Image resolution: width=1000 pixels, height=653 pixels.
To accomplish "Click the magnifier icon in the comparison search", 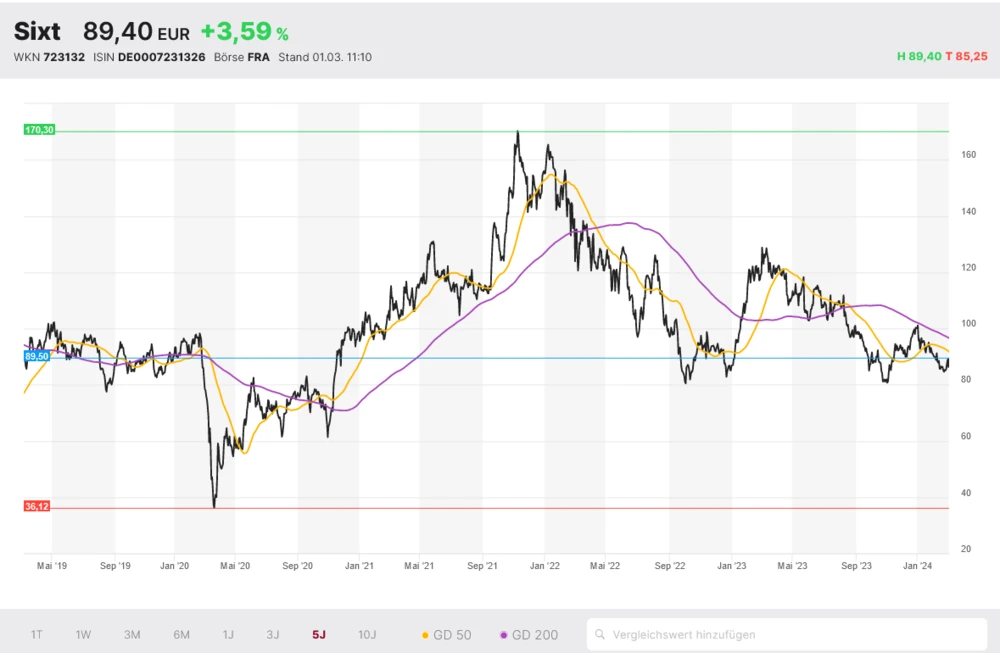I will [600, 634].
